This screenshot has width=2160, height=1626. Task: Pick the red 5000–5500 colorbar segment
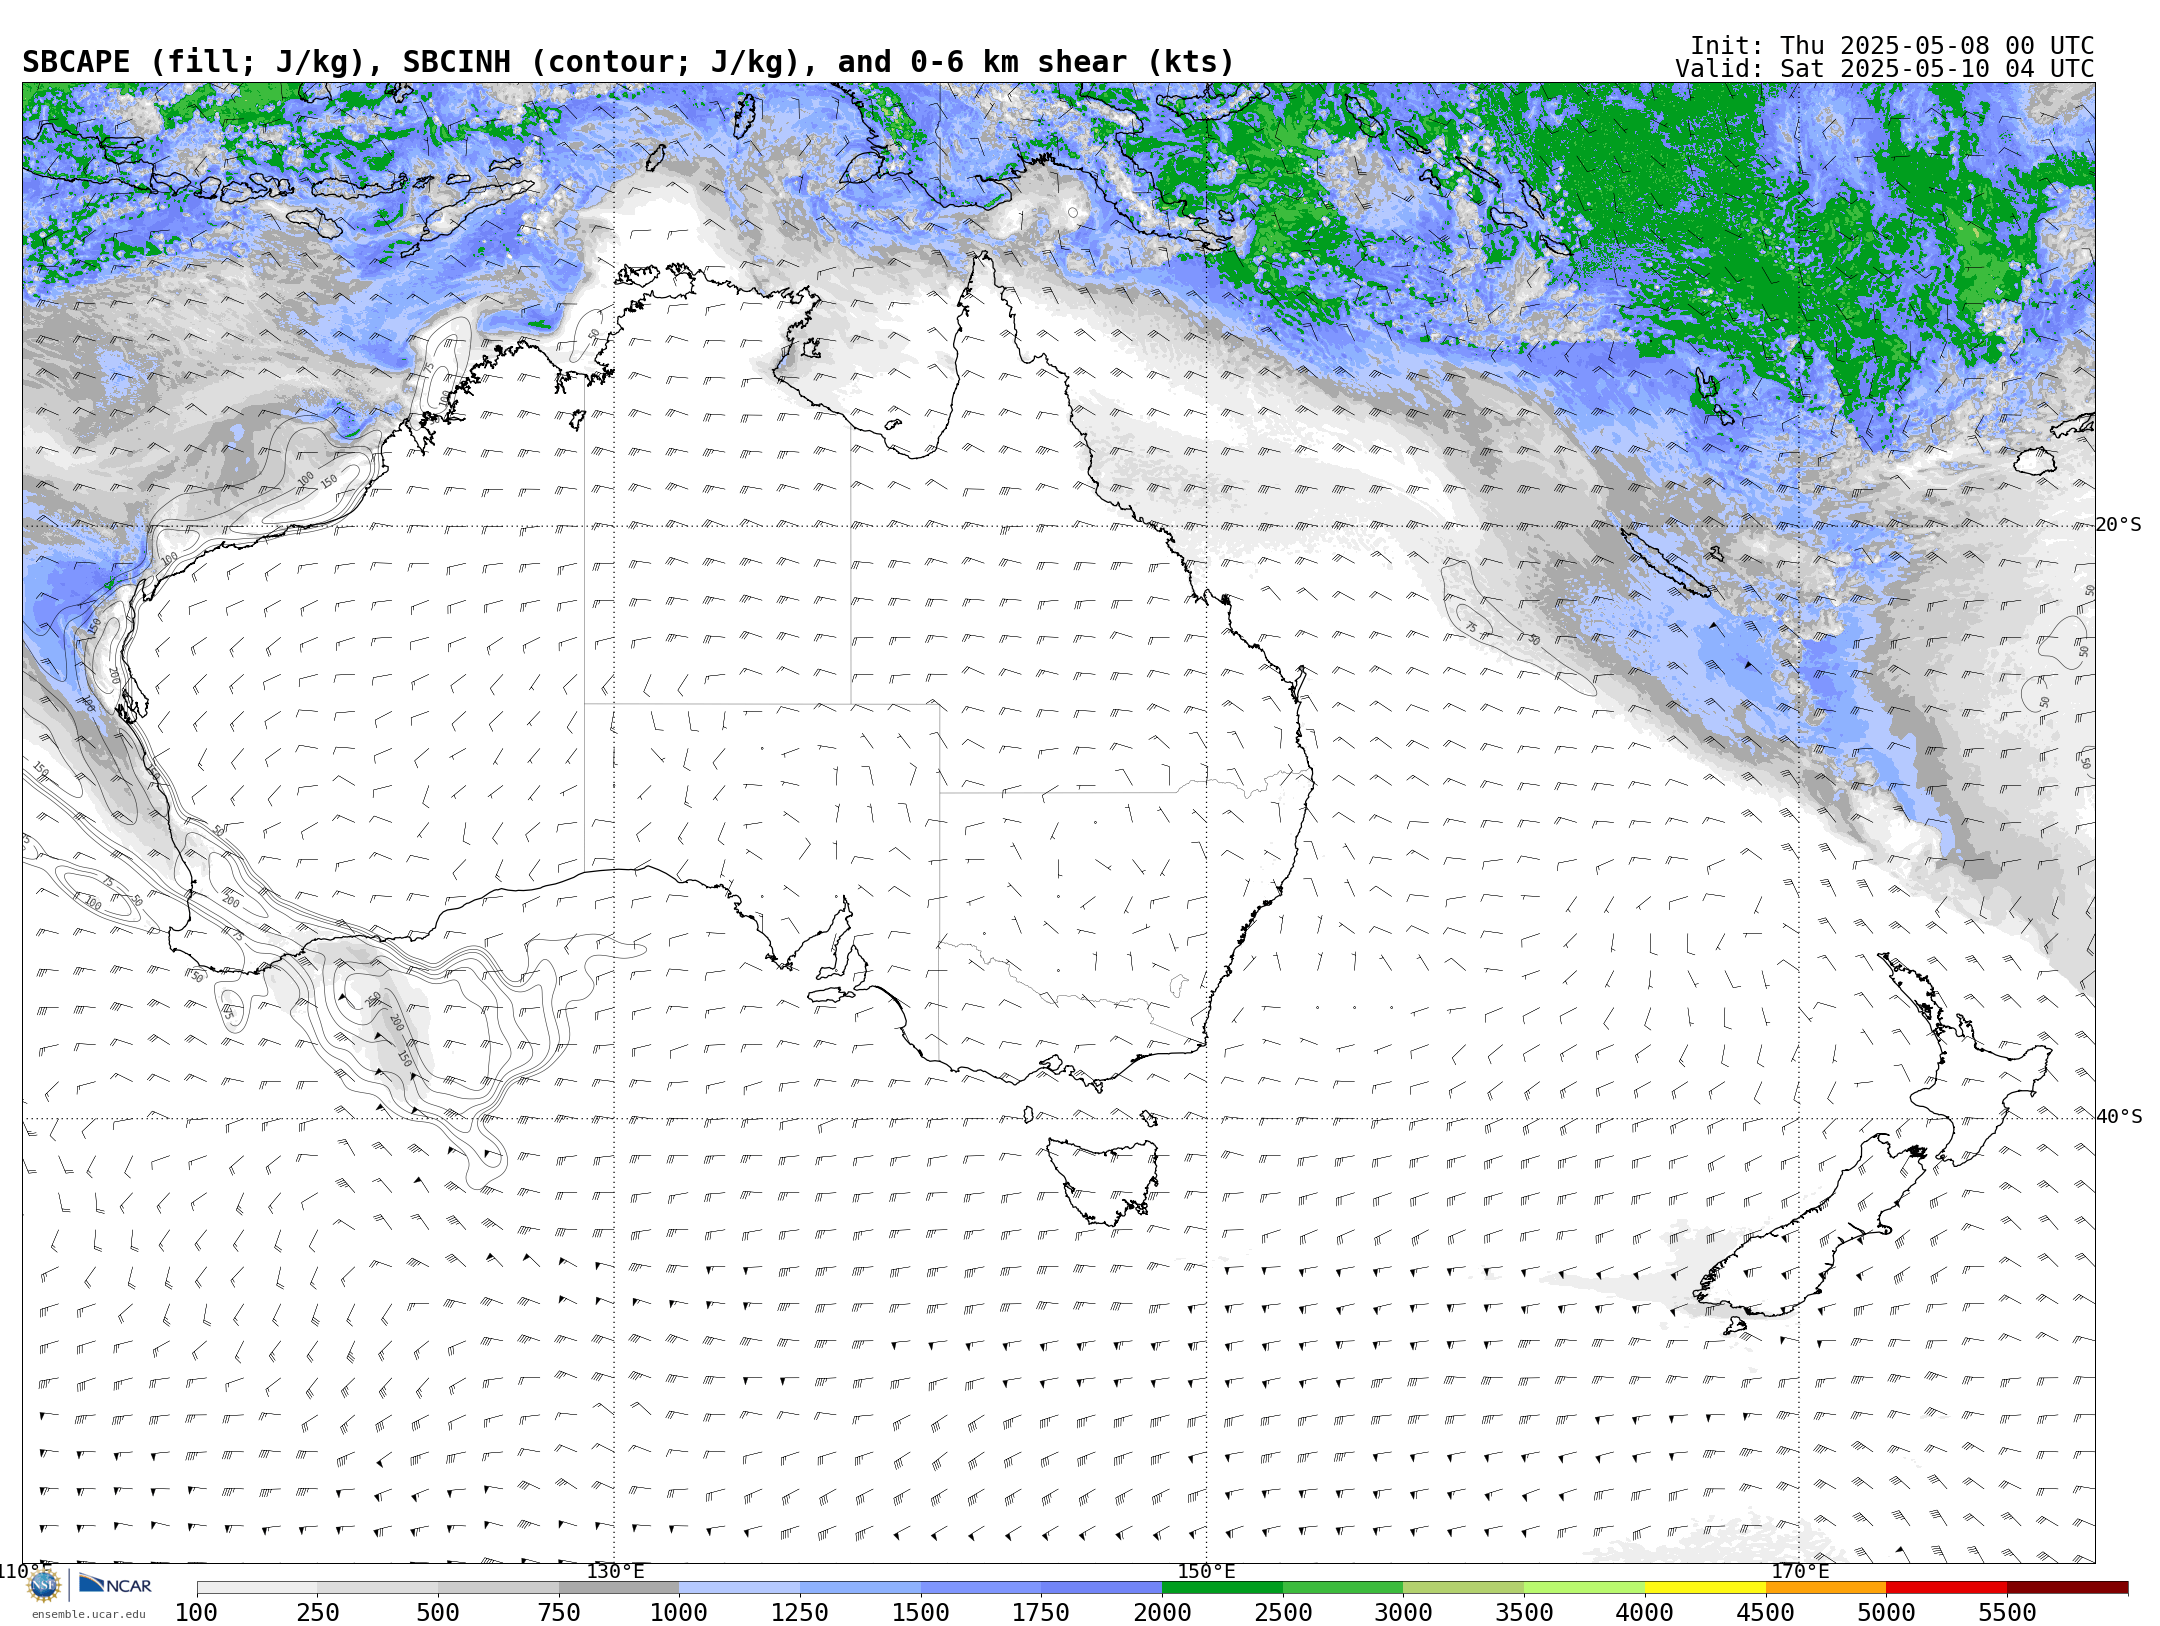click(1946, 1588)
